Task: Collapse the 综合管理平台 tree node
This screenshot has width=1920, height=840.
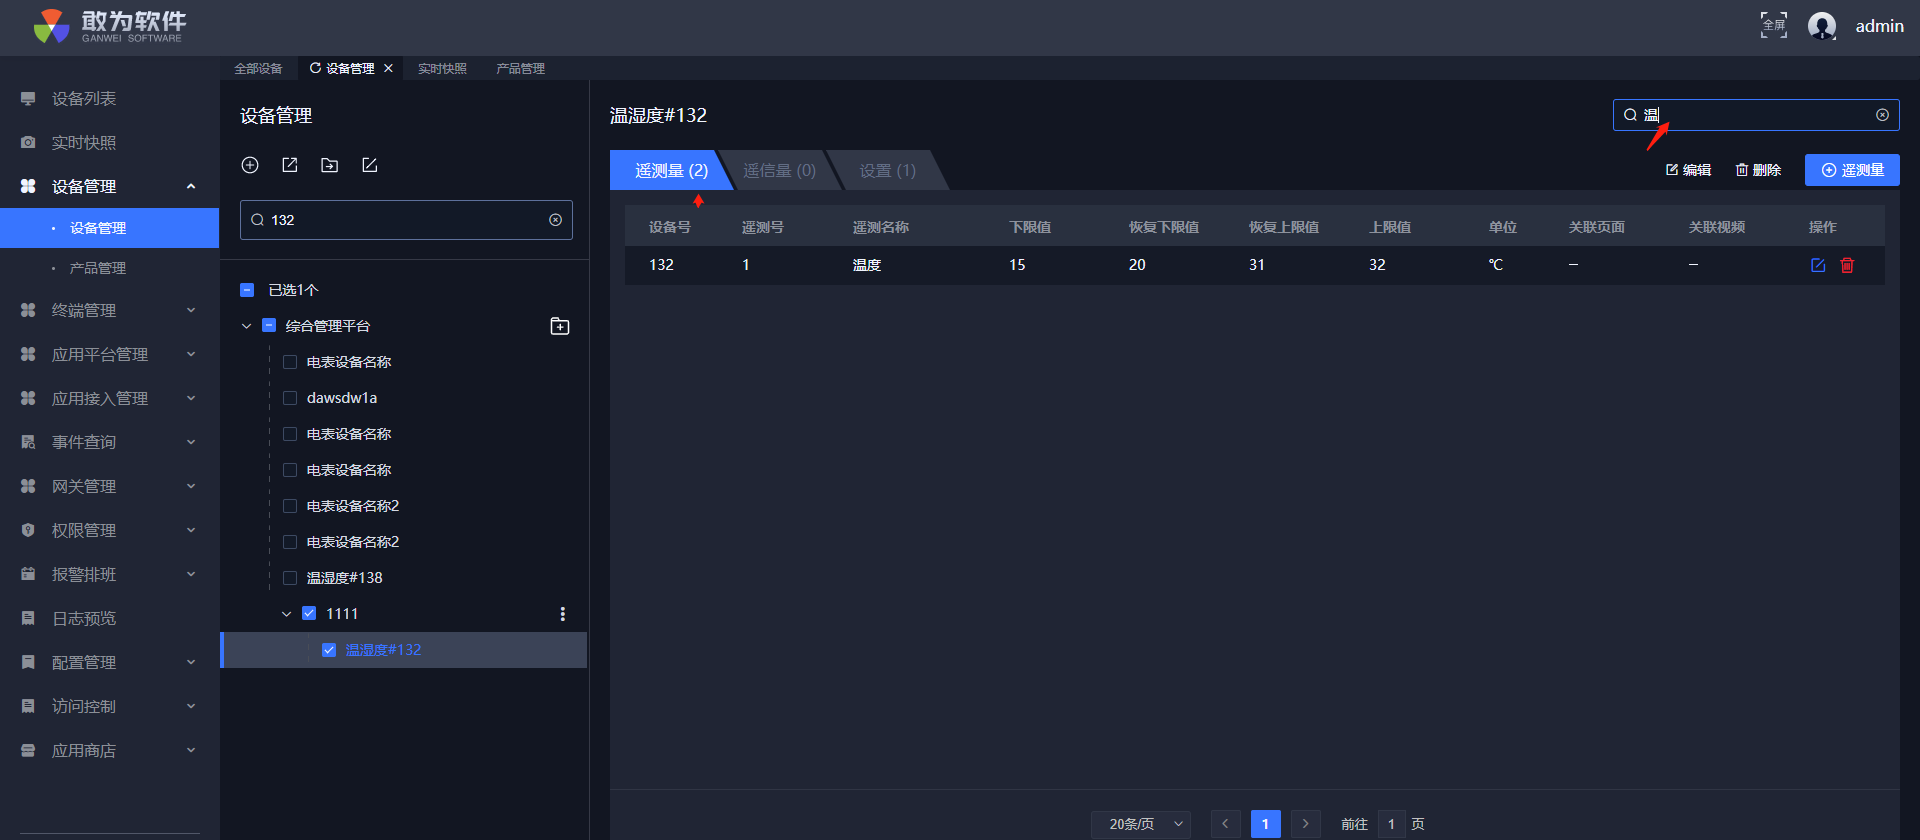Action: click(x=246, y=326)
